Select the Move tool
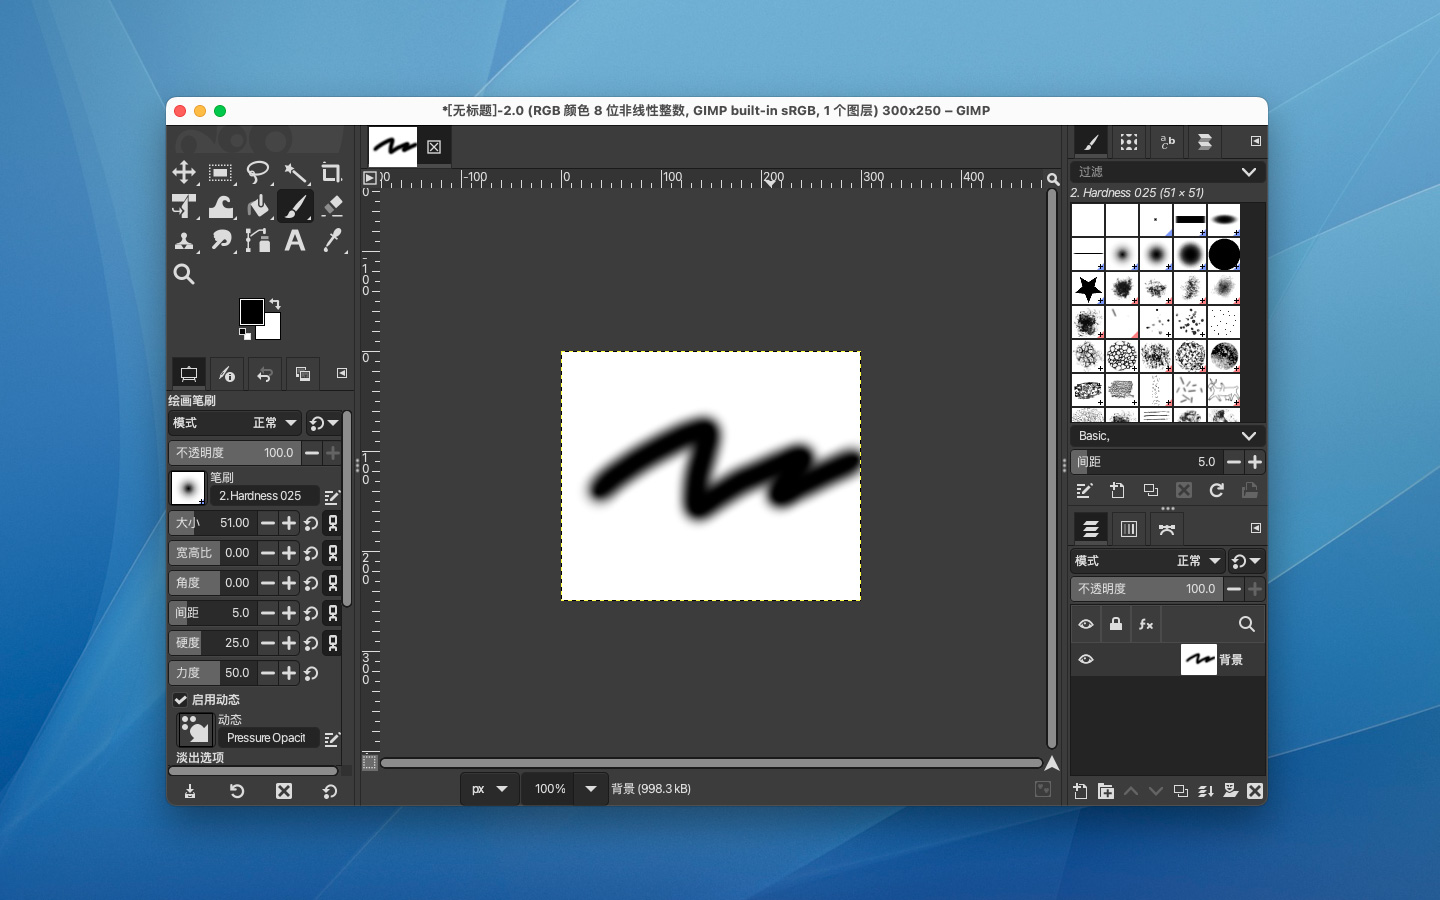 184,172
